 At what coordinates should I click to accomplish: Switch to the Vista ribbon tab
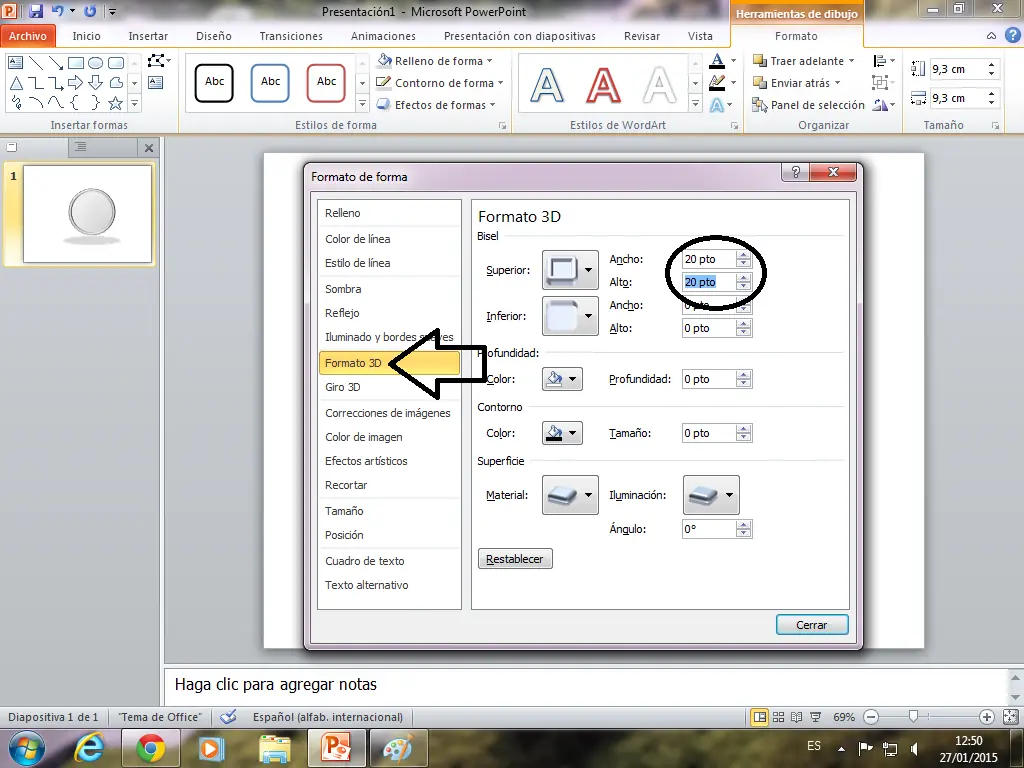pyautogui.click(x=699, y=36)
